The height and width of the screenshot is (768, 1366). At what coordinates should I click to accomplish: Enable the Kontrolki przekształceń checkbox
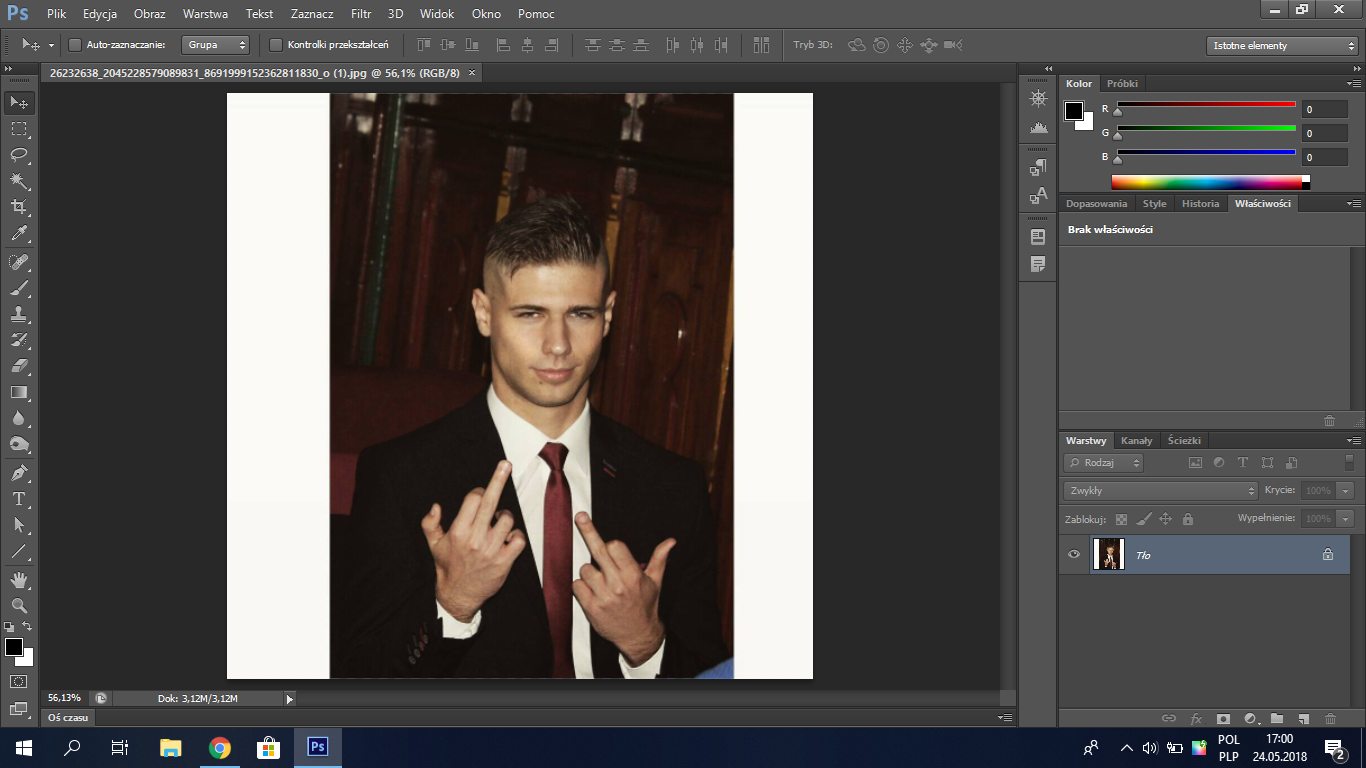[x=277, y=45]
